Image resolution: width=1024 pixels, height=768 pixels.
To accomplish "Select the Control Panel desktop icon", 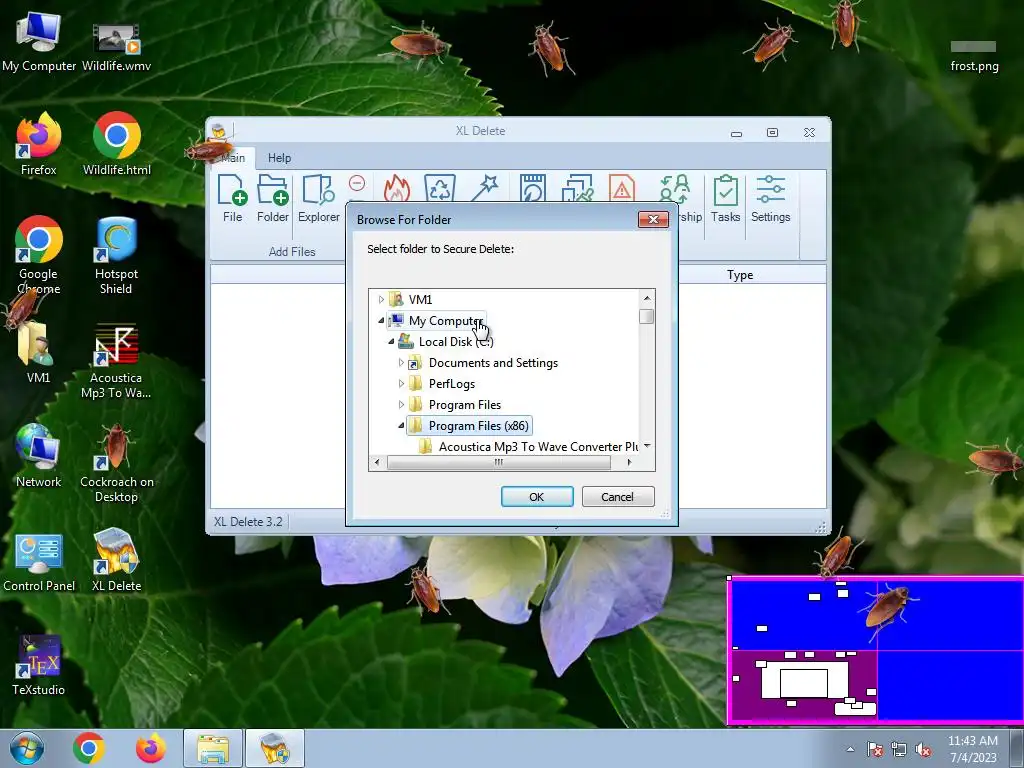I will point(39,561).
